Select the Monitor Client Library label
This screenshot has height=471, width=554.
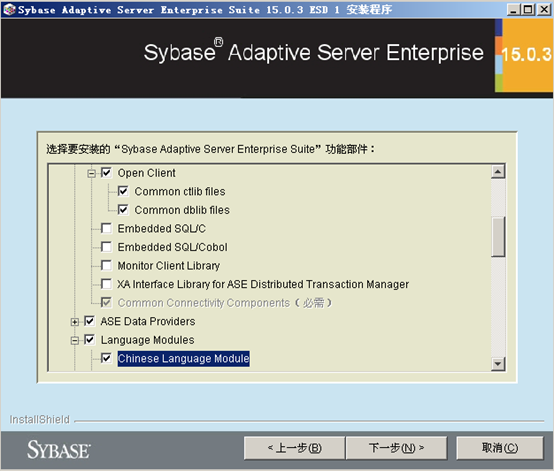pyautogui.click(x=169, y=266)
